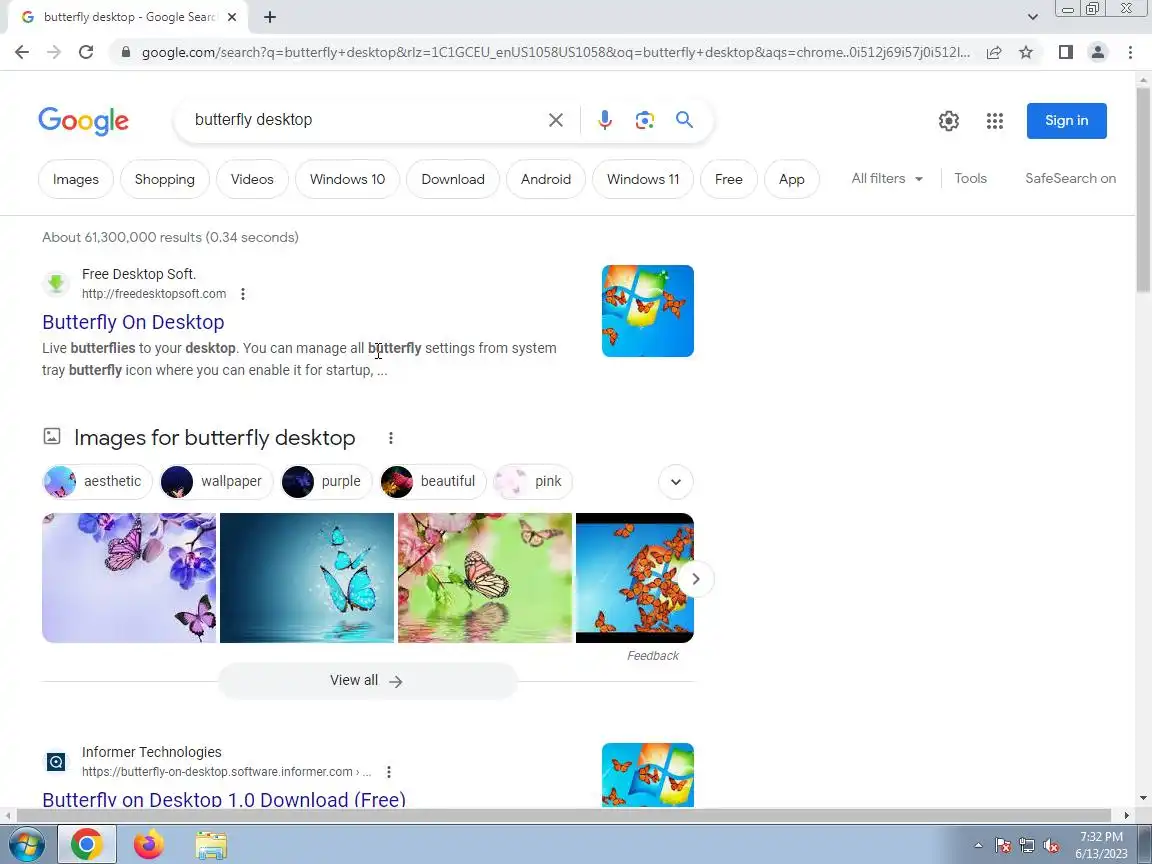The image size is (1152, 864).
Task: Choose the wallpaper image chip
Action: (x=216, y=482)
